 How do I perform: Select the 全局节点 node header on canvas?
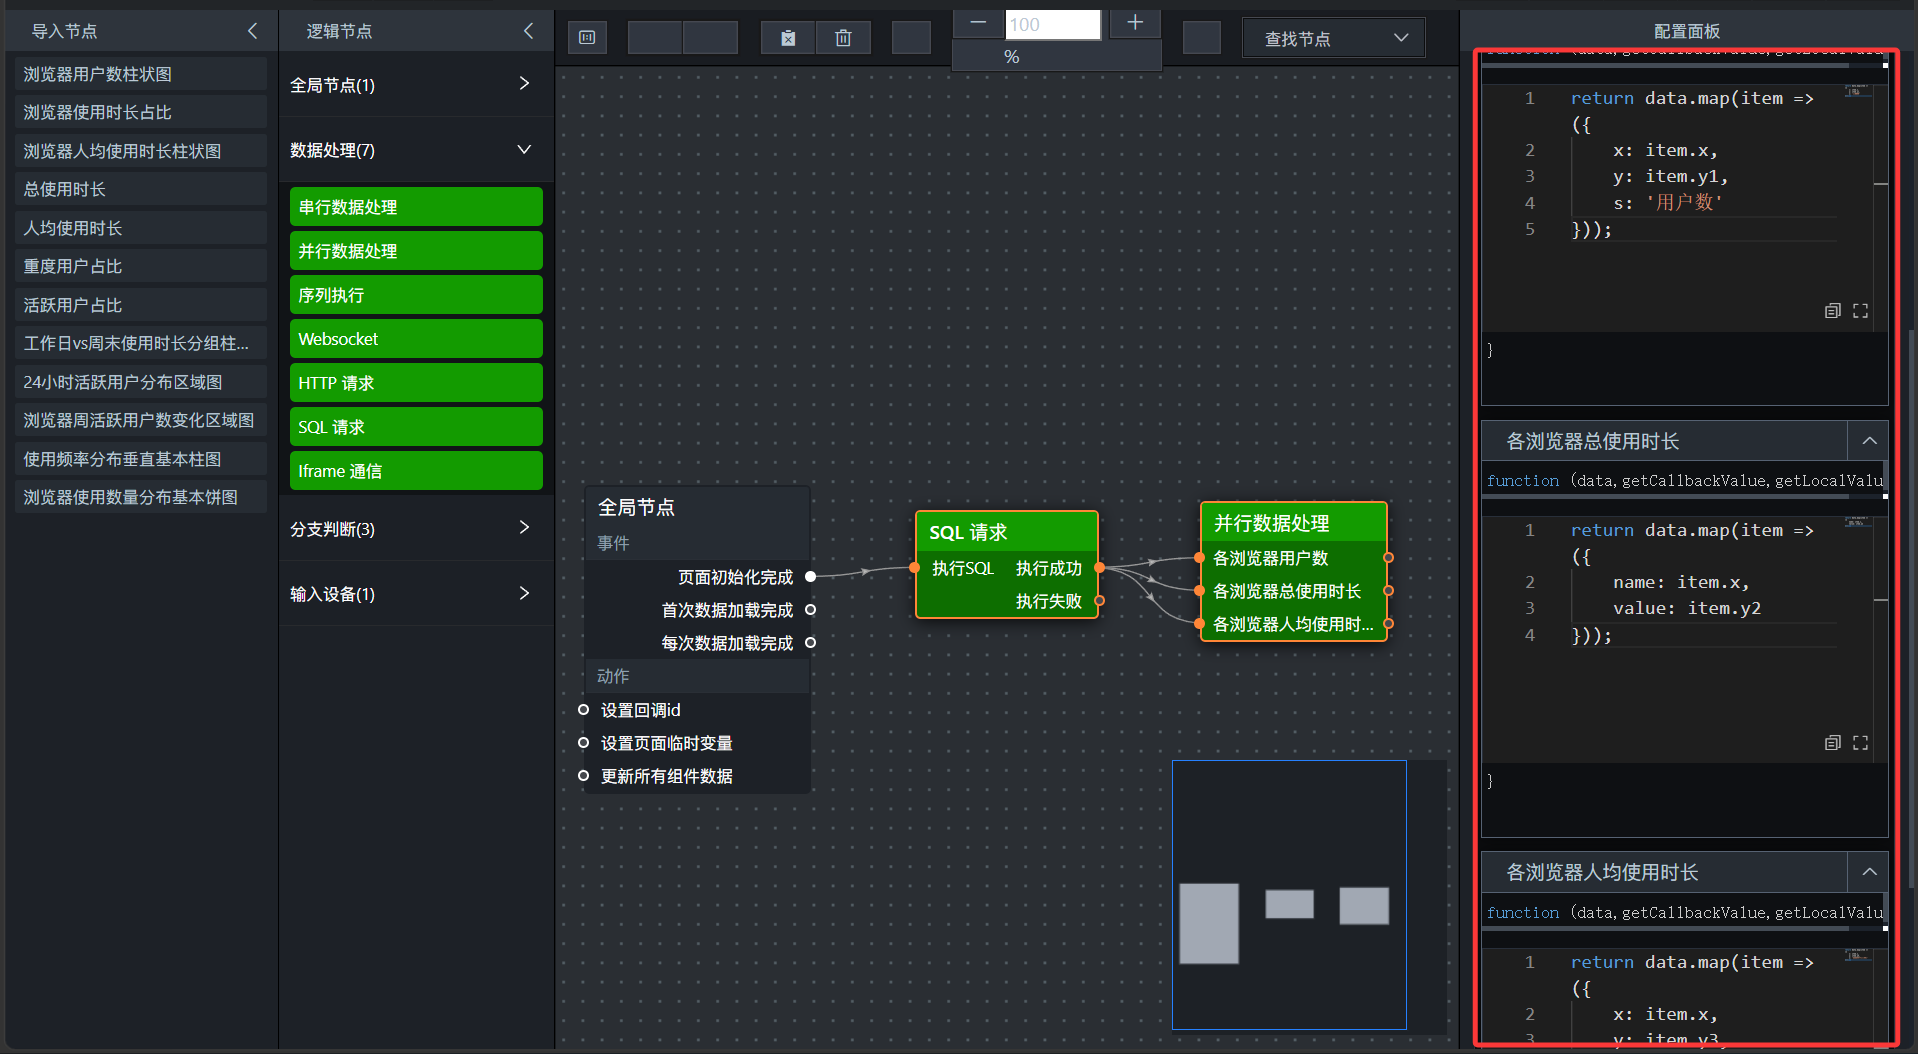(697, 507)
